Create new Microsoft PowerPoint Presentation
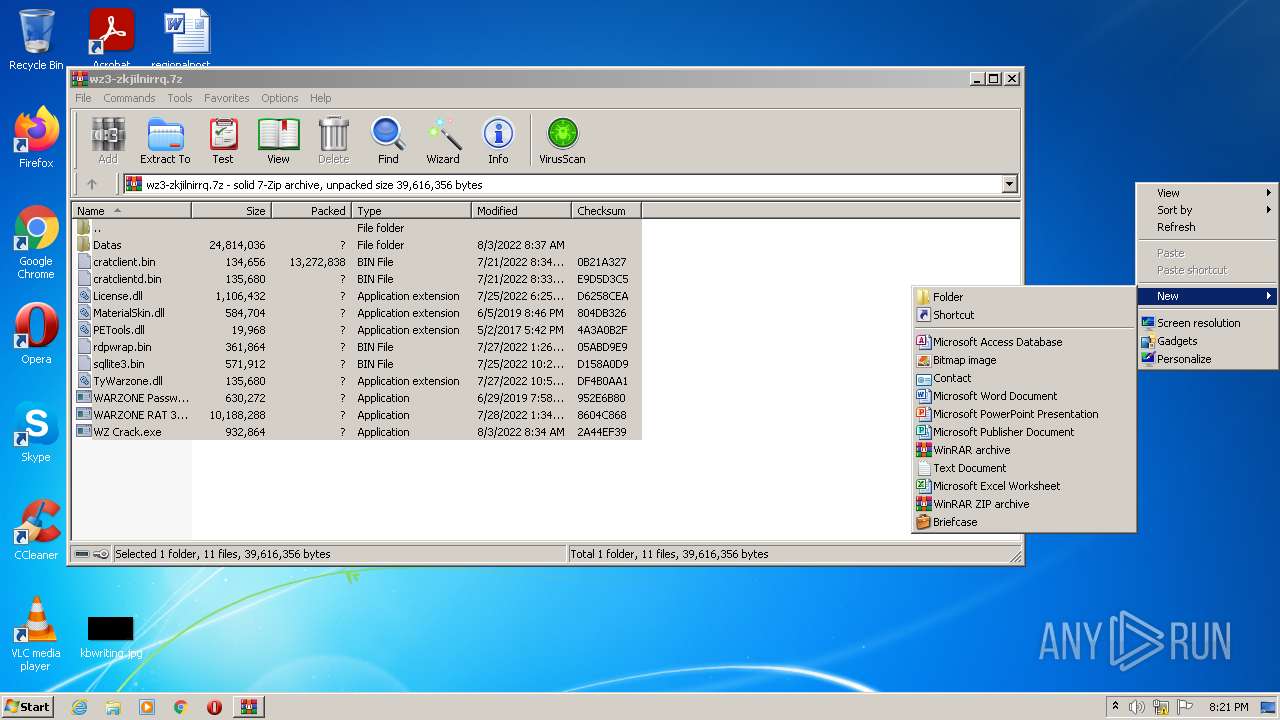 tap(1024, 414)
